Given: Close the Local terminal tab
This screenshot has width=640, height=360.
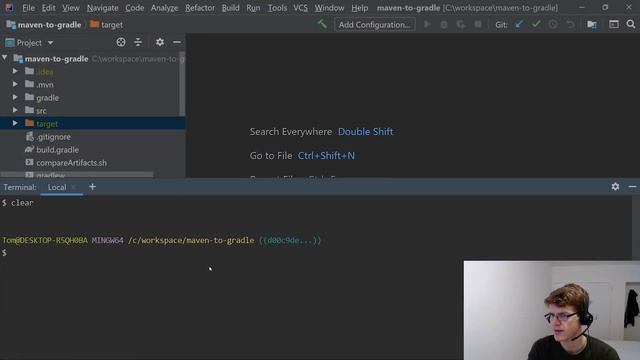Looking at the screenshot, I should pyautogui.click(x=73, y=187).
